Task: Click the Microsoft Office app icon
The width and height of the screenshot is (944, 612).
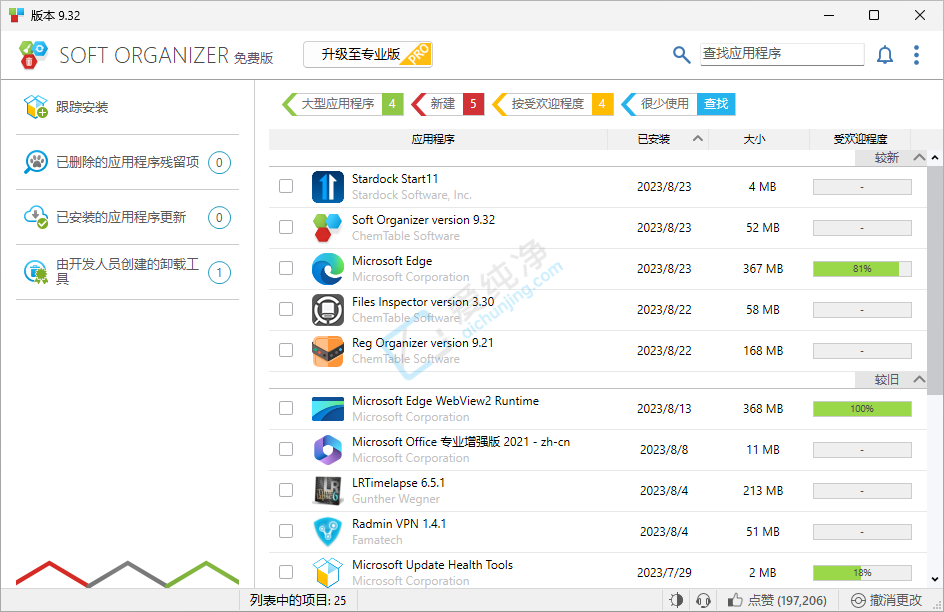Action: (x=328, y=450)
